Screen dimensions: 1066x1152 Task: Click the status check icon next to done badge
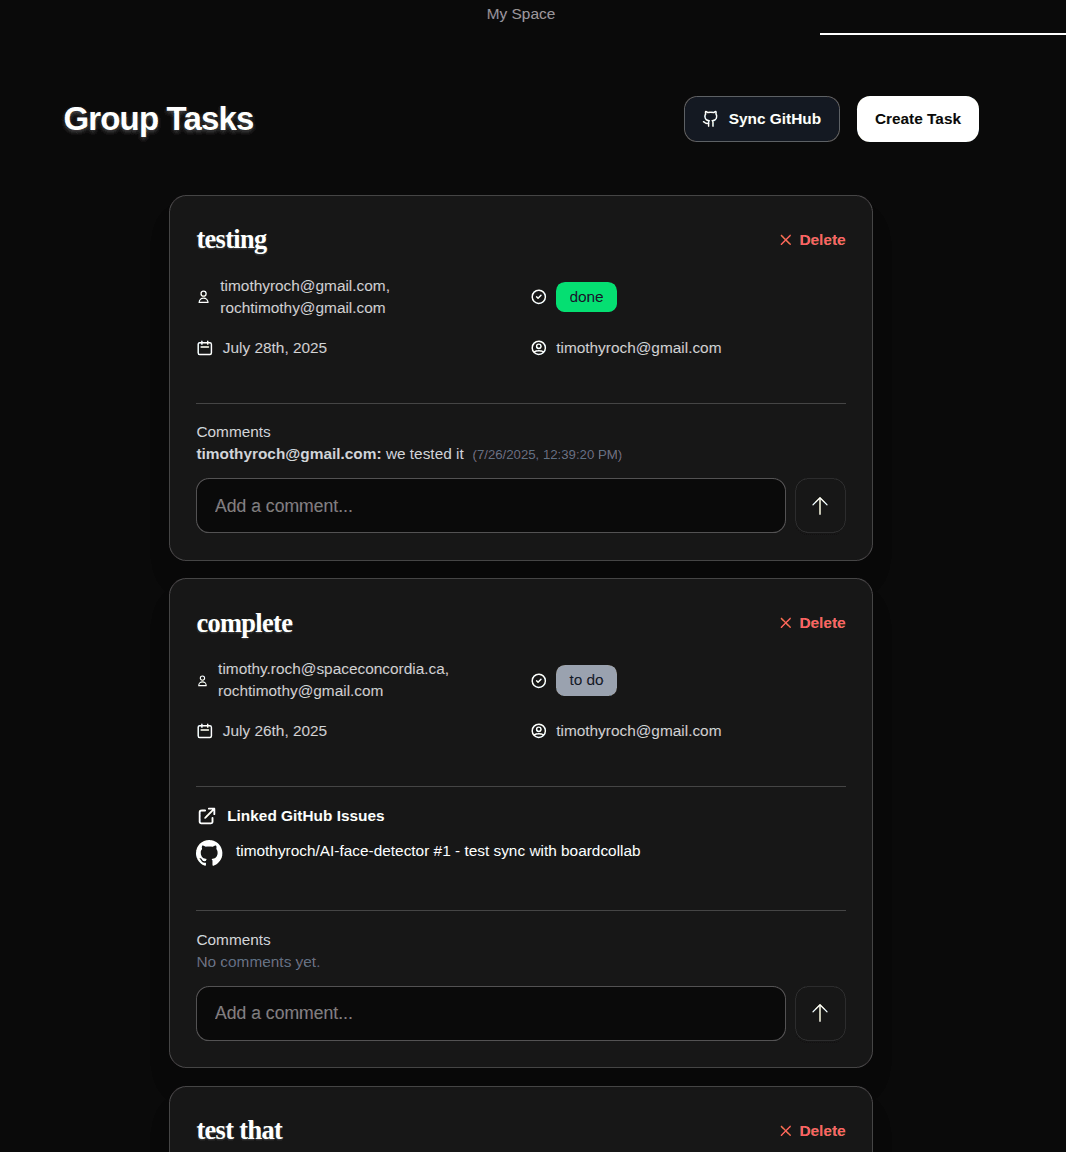pos(539,296)
